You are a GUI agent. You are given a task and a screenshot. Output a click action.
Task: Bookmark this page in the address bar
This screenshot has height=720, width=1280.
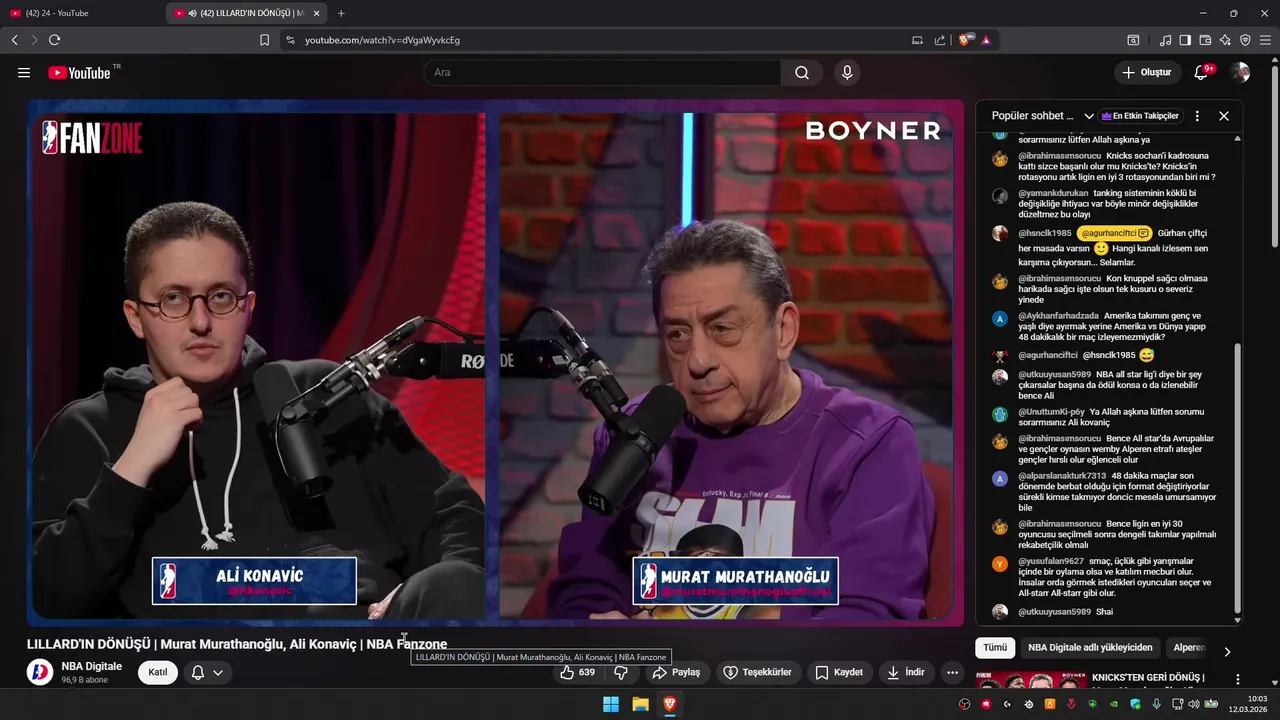264,40
